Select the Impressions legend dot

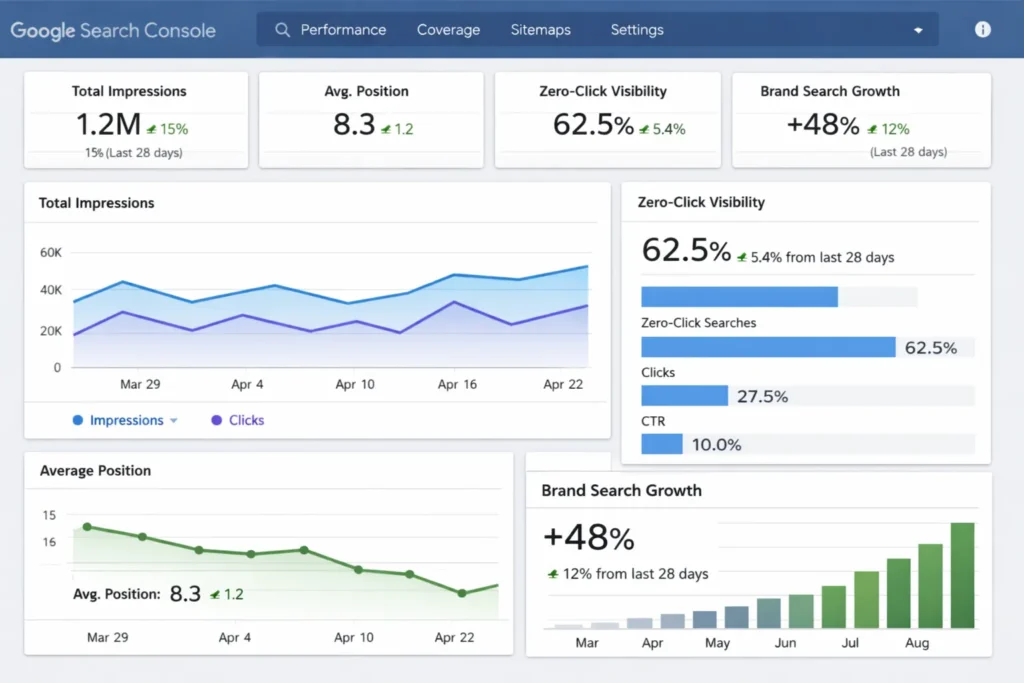click(x=78, y=420)
